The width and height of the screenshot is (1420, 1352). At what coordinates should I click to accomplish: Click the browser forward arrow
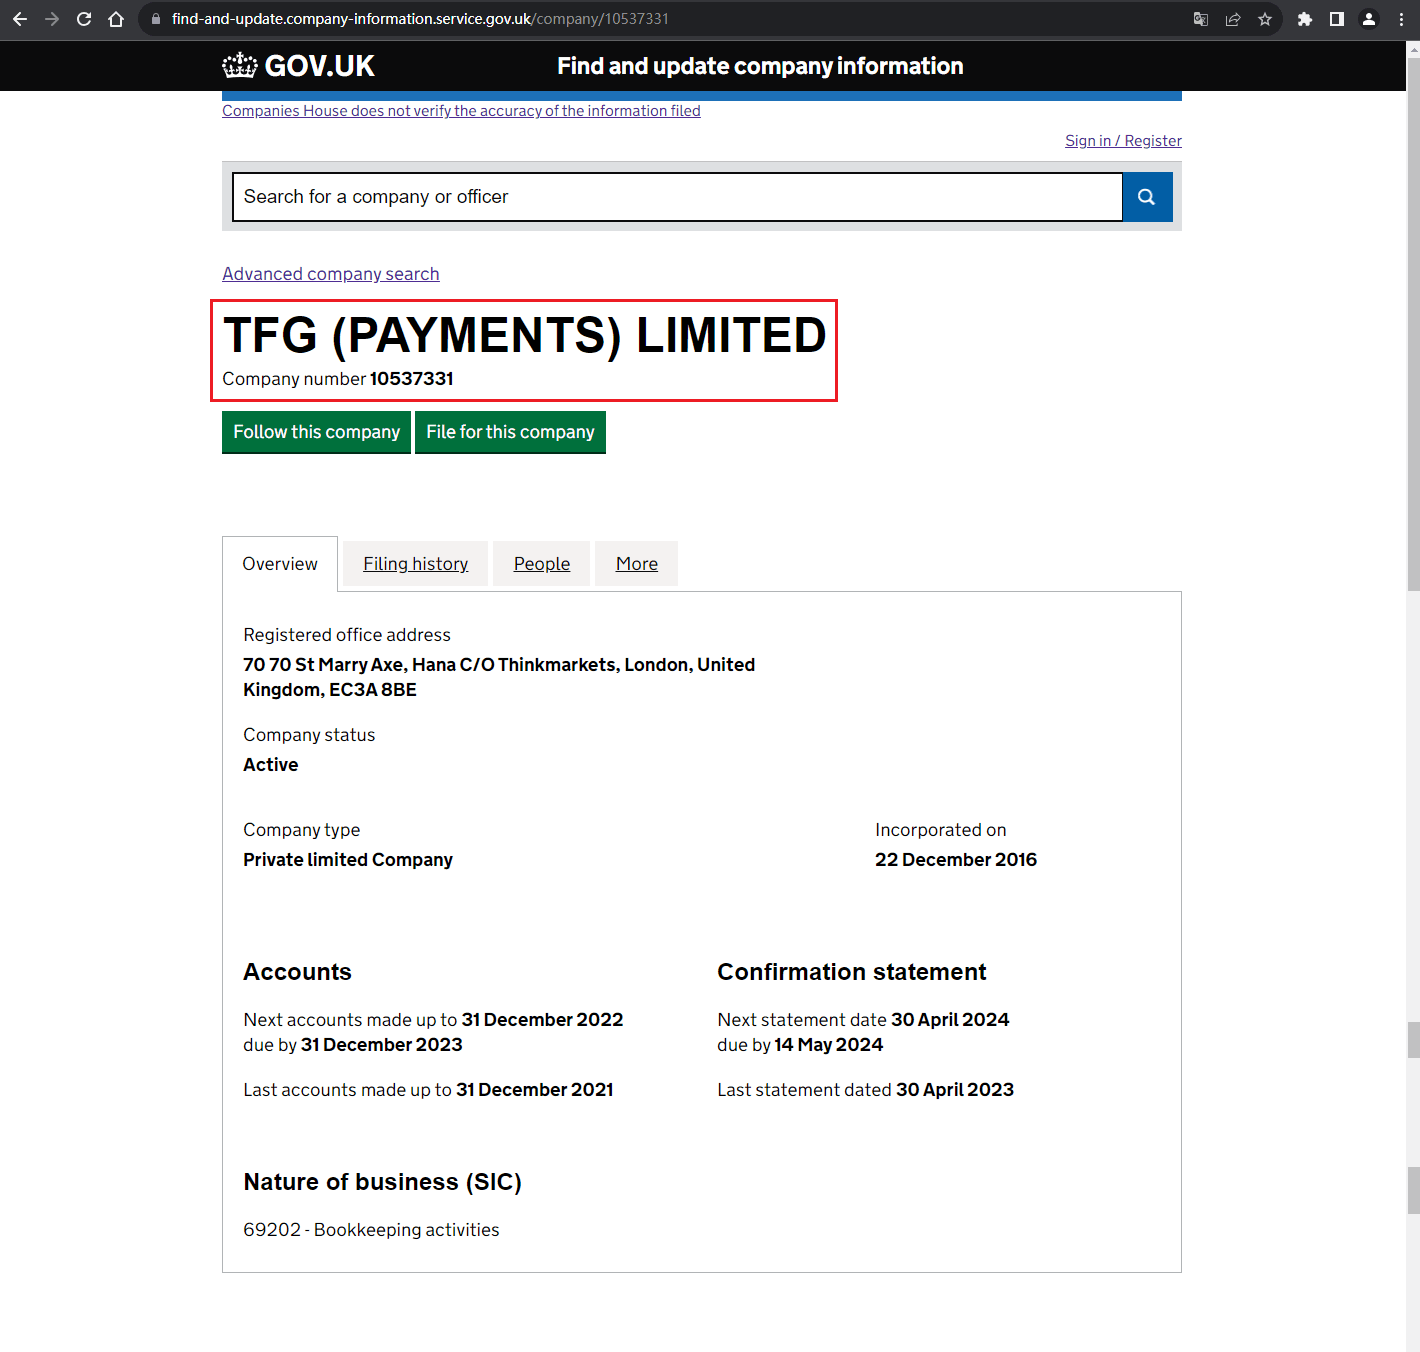tap(52, 19)
